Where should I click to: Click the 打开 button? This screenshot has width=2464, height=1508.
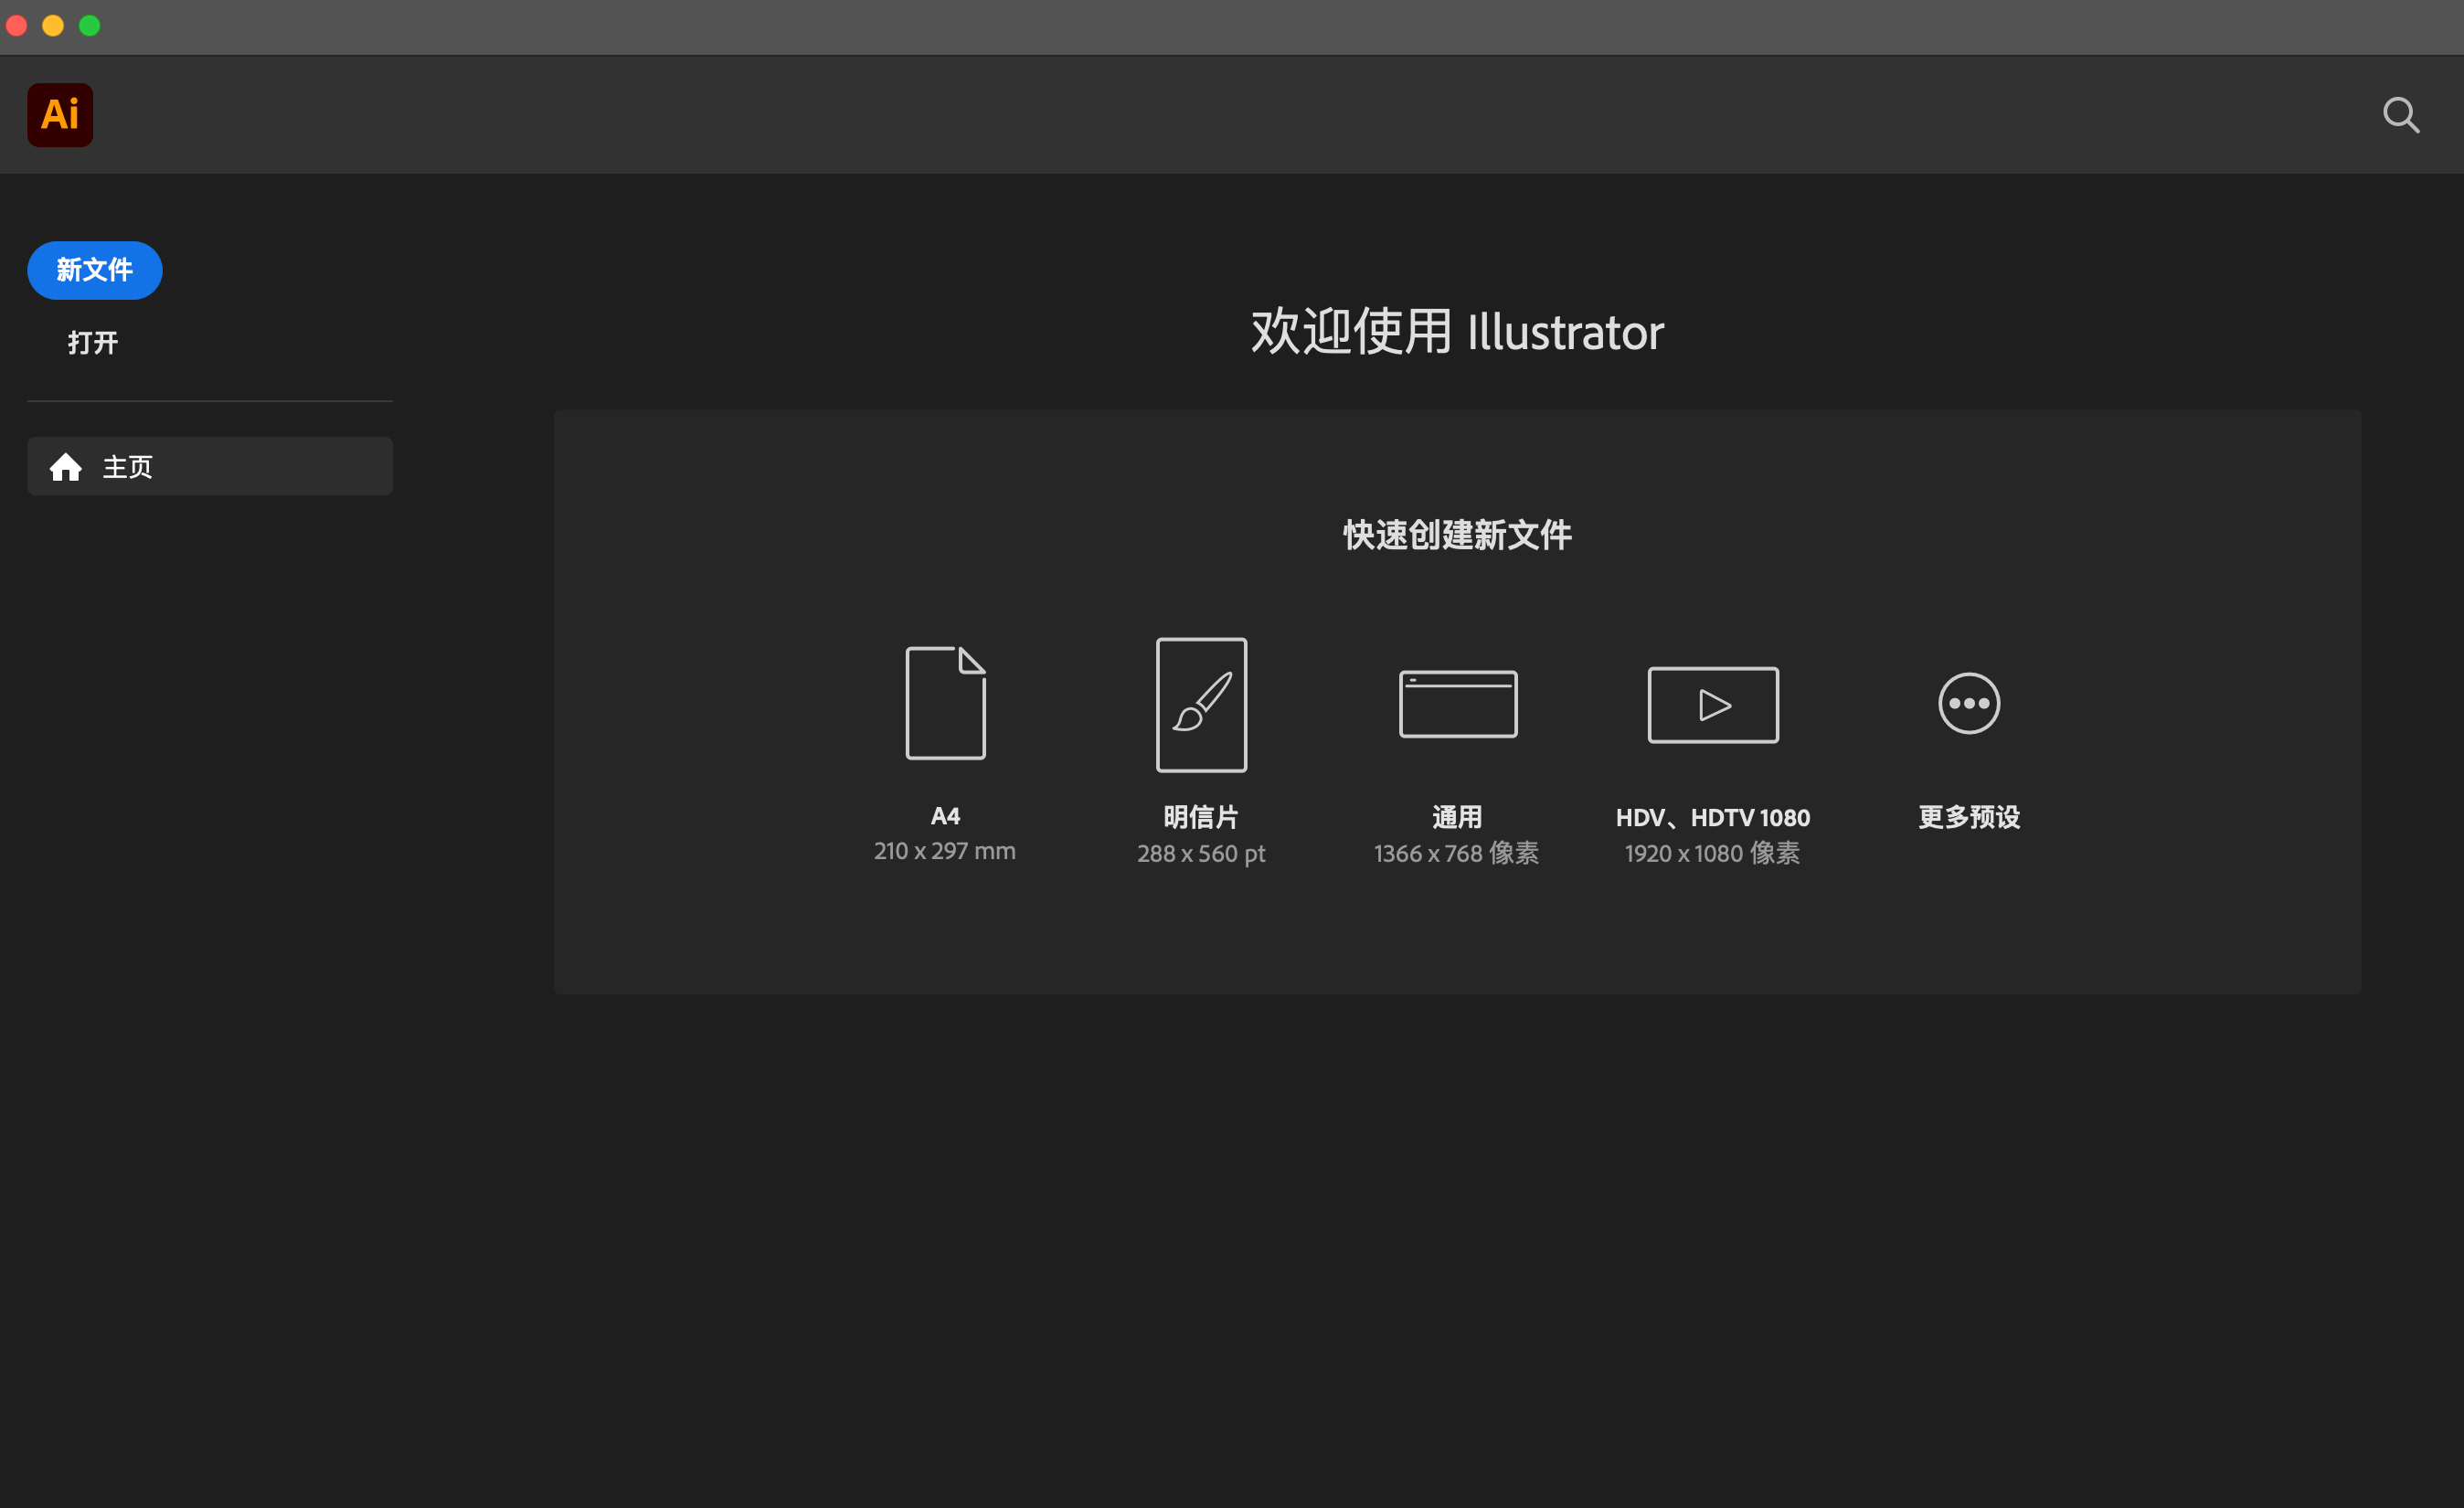coord(93,343)
